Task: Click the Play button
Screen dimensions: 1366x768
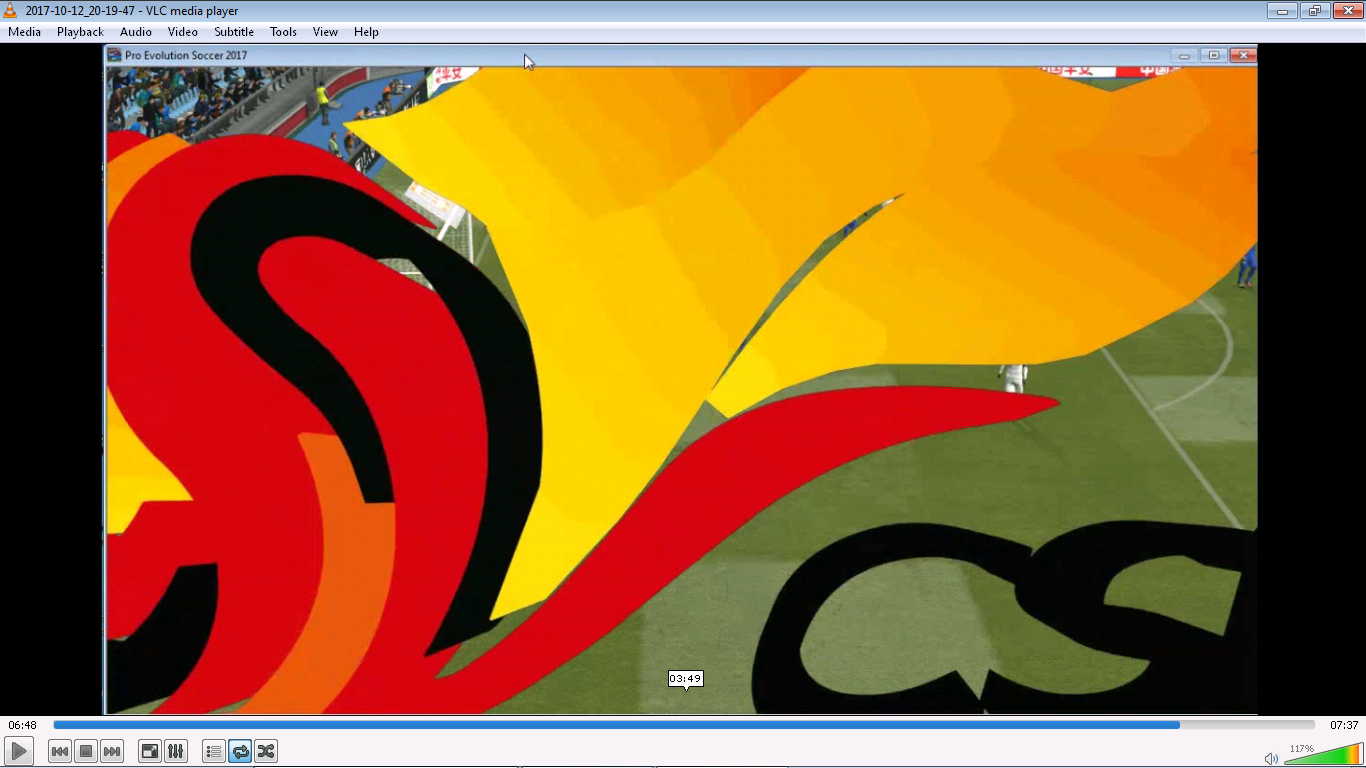Action: [x=19, y=751]
